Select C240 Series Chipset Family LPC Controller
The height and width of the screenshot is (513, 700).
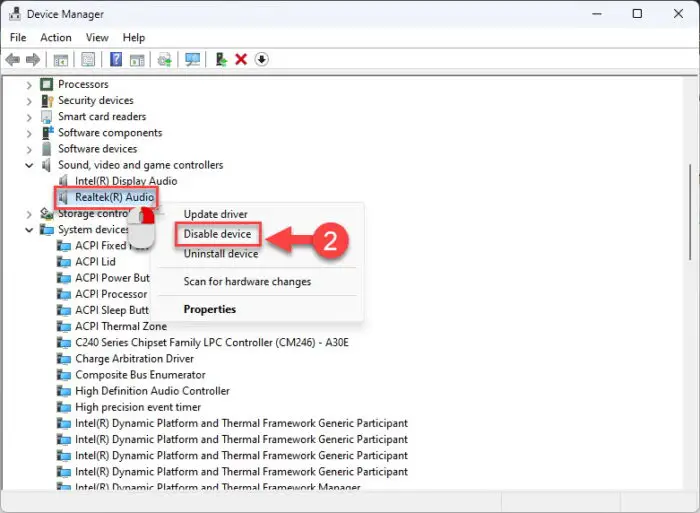(x=212, y=342)
